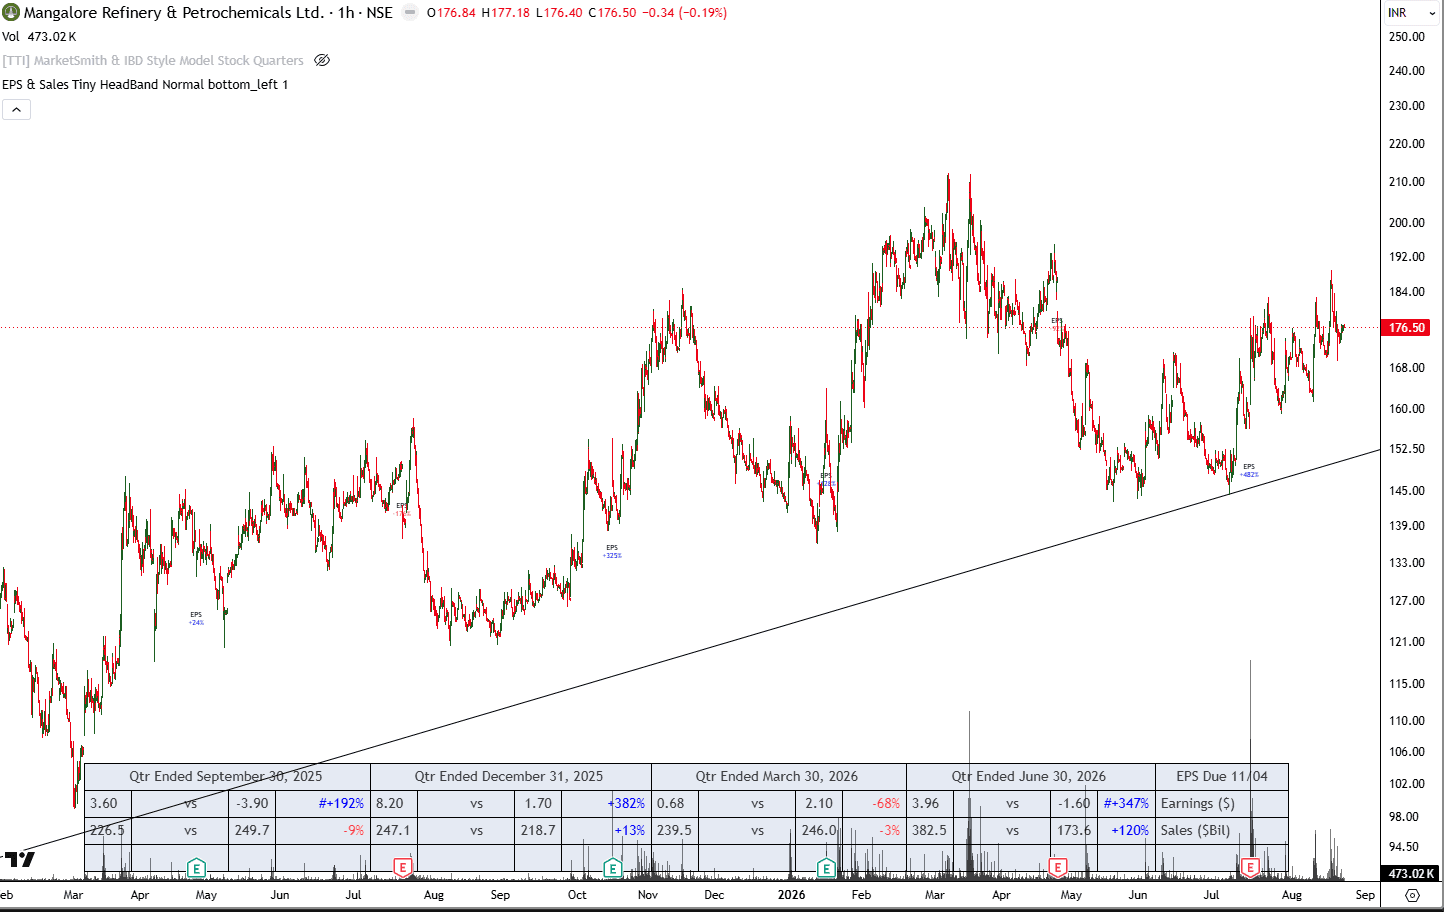Click the Vol 473.02 K legend entry
This screenshot has width=1444, height=912.
pyautogui.click(x=39, y=37)
